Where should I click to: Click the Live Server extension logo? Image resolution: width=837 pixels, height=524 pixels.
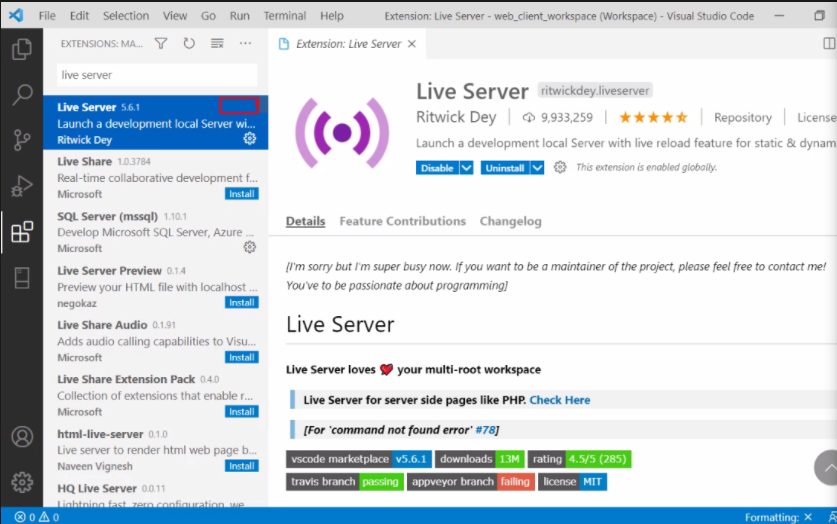point(342,133)
